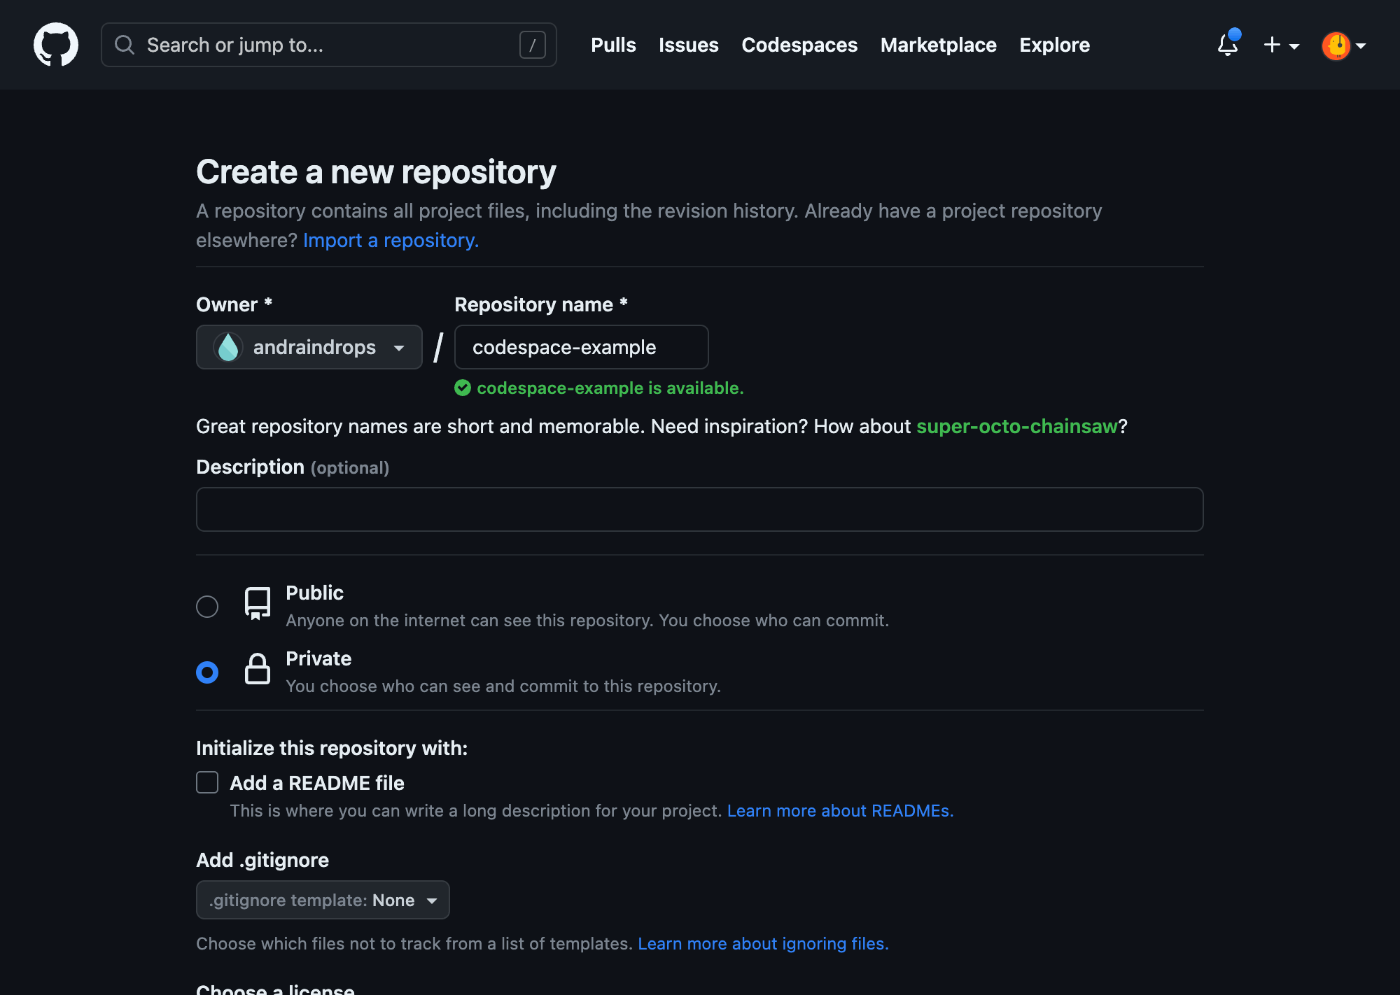
Task: Click the Import a repository link
Action: tap(391, 240)
